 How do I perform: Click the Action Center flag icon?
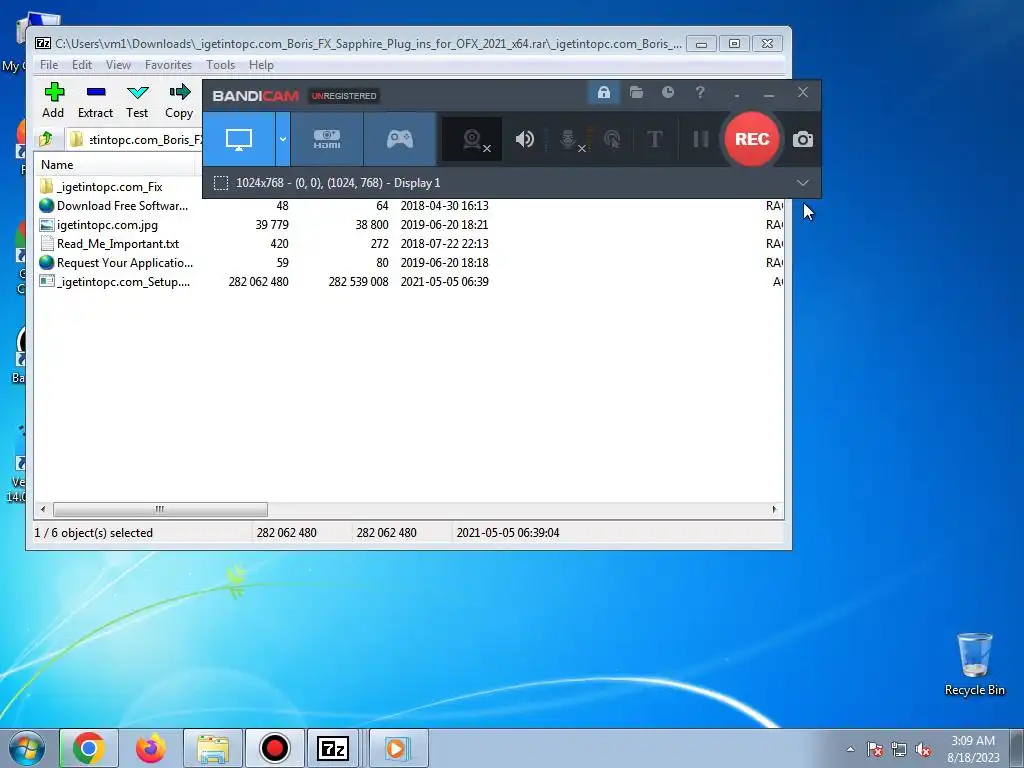pos(875,750)
